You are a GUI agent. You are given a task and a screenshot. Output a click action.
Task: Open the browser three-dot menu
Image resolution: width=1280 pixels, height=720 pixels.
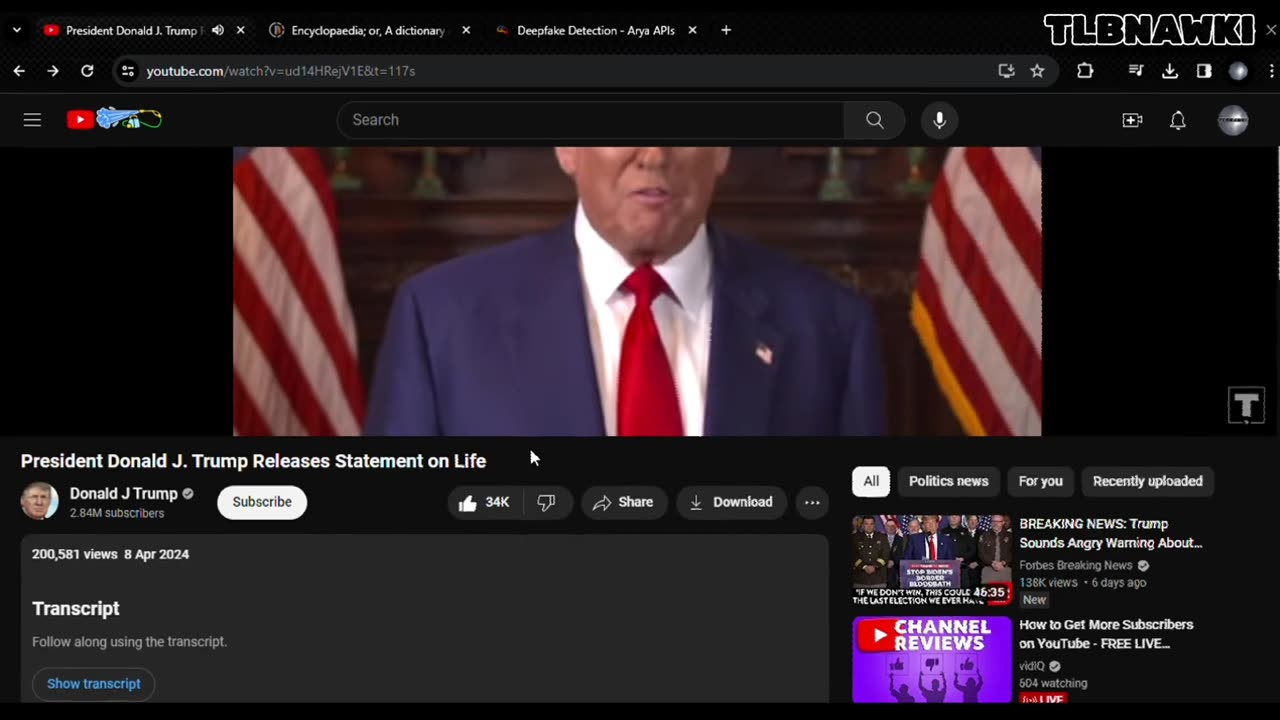(x=1271, y=71)
